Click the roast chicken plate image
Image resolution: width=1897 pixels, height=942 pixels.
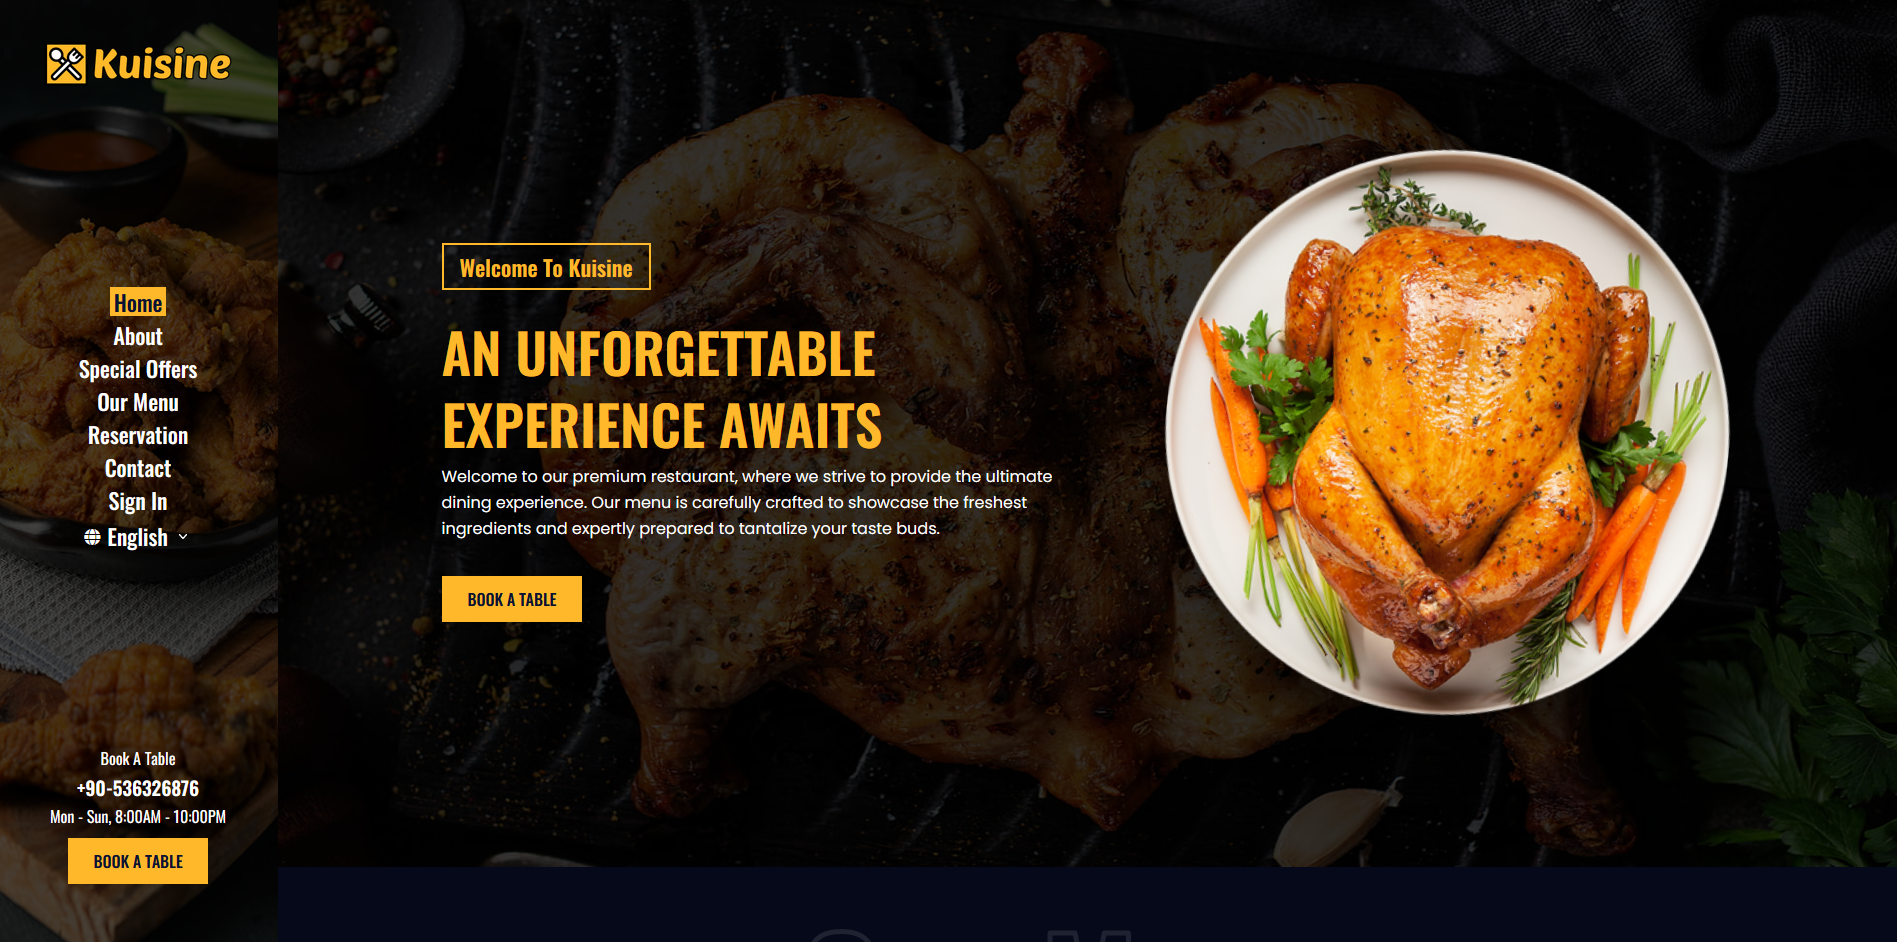coord(1447,432)
